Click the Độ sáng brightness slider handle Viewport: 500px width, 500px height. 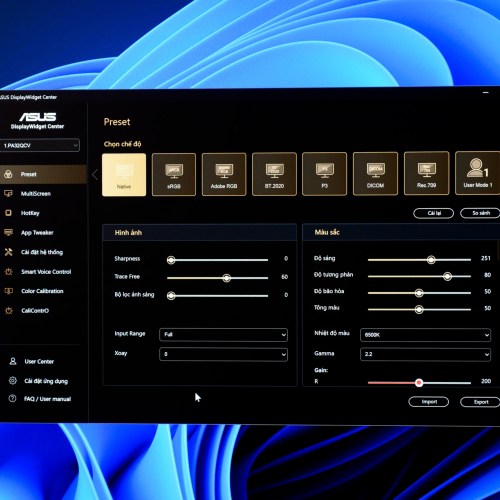(431, 260)
